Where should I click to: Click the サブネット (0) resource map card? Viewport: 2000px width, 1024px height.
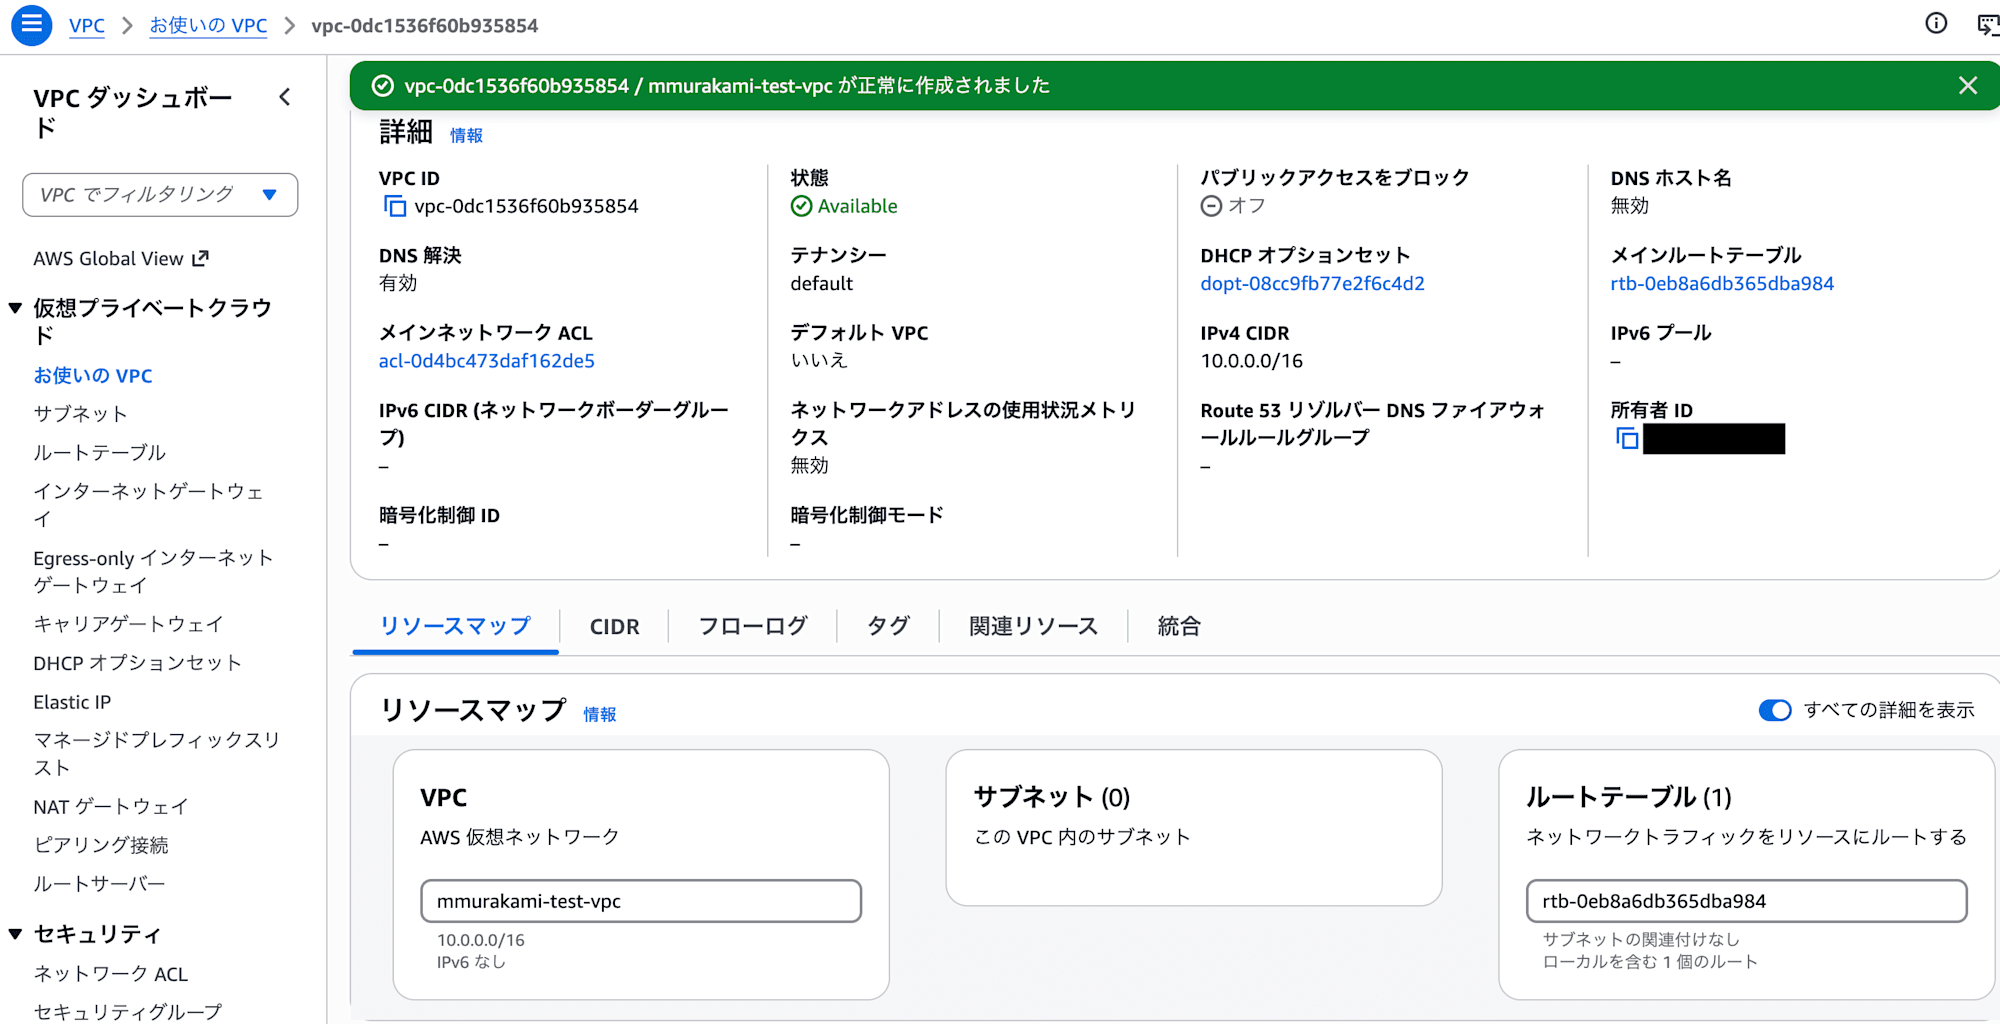pos(1193,828)
